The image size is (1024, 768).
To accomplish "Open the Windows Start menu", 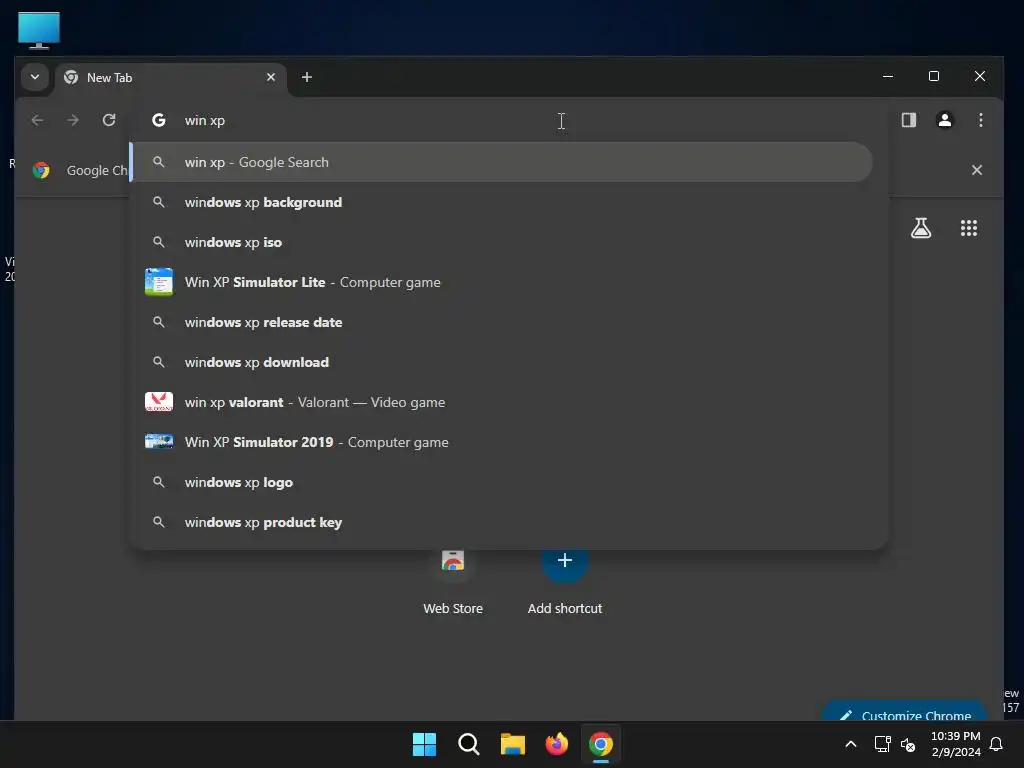I will [x=424, y=744].
